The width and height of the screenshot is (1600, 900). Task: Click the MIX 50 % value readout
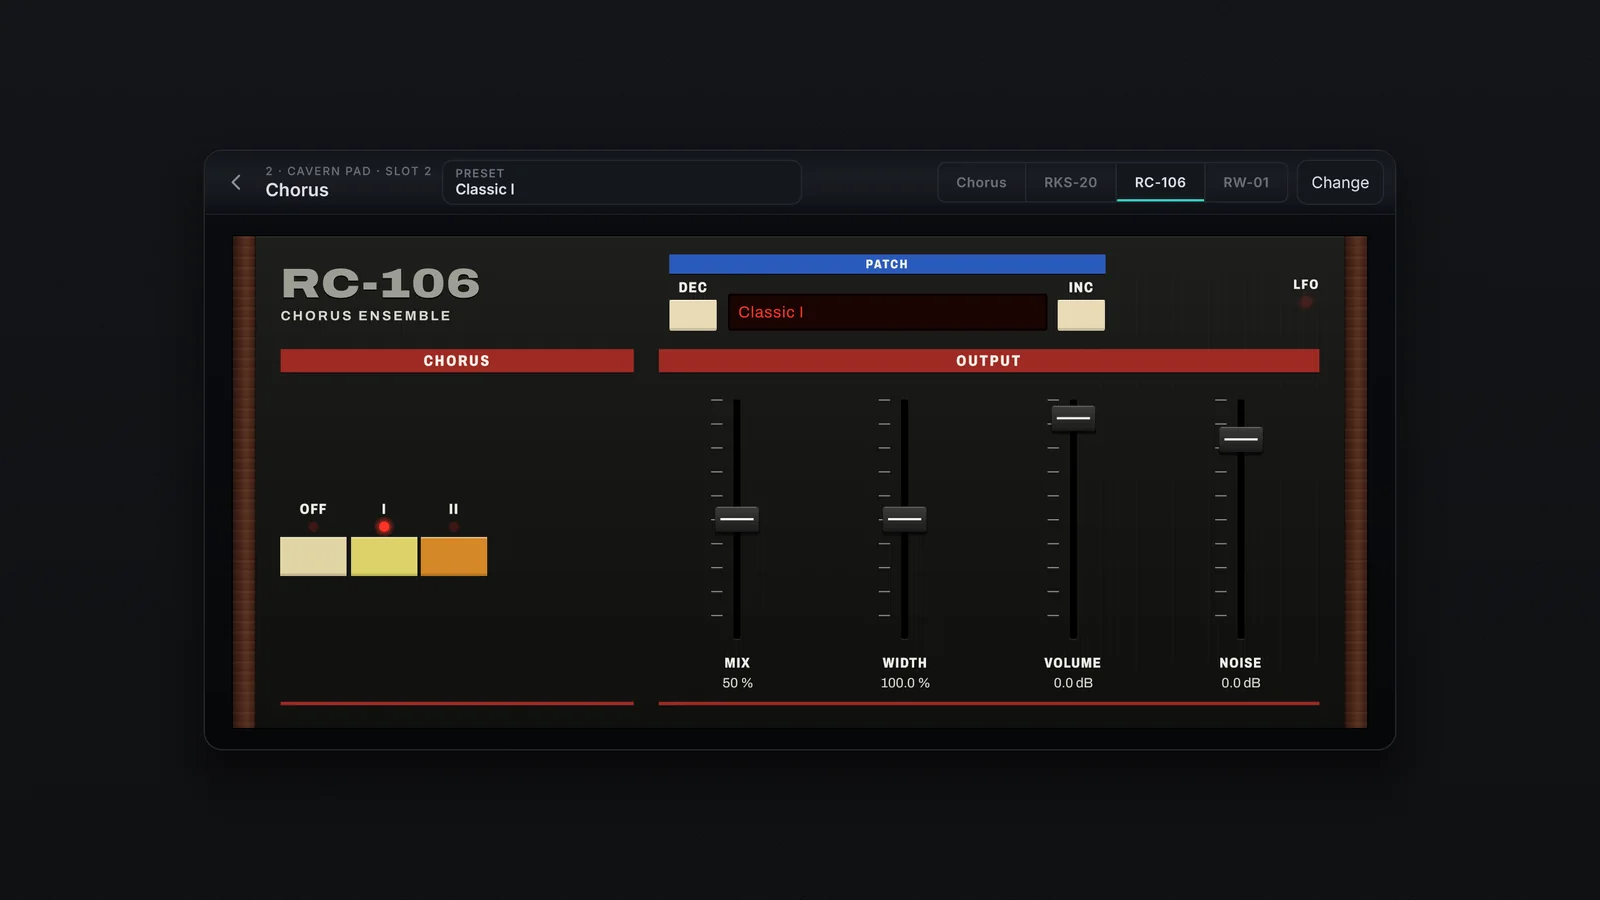click(738, 683)
